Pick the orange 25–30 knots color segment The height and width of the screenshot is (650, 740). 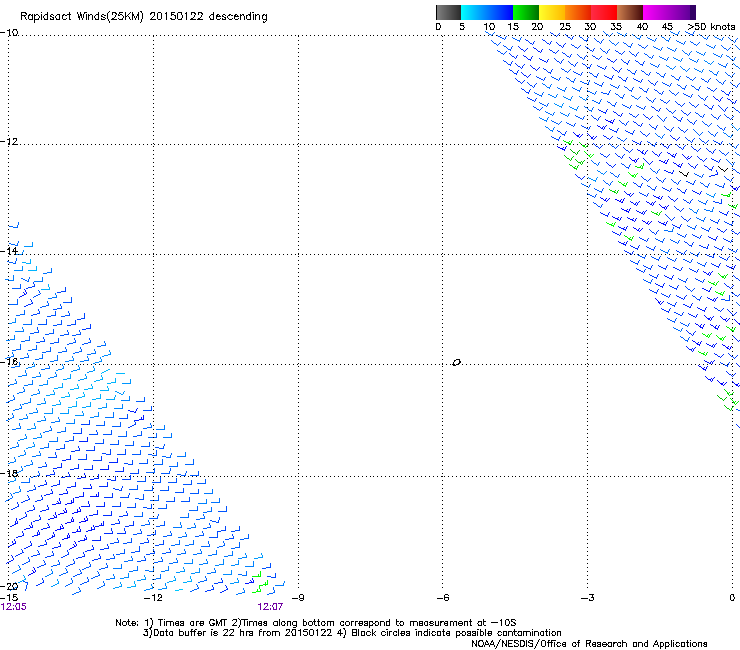(578, 12)
